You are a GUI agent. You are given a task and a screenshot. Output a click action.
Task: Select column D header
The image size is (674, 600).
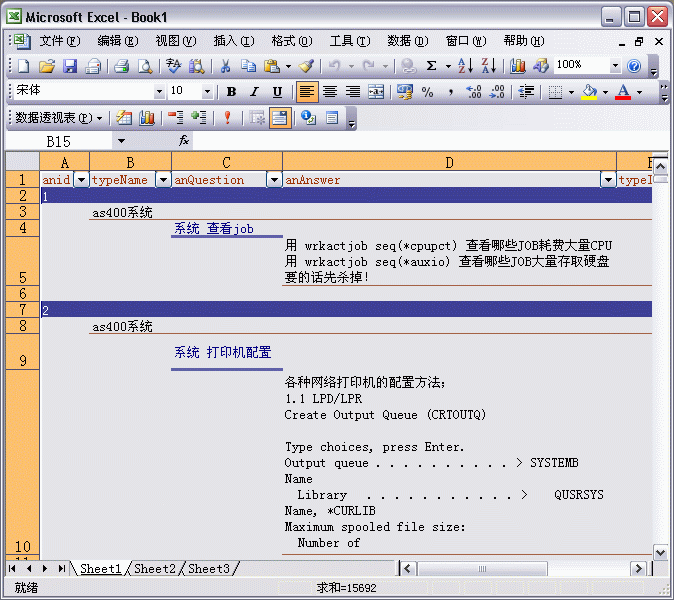[x=449, y=162]
